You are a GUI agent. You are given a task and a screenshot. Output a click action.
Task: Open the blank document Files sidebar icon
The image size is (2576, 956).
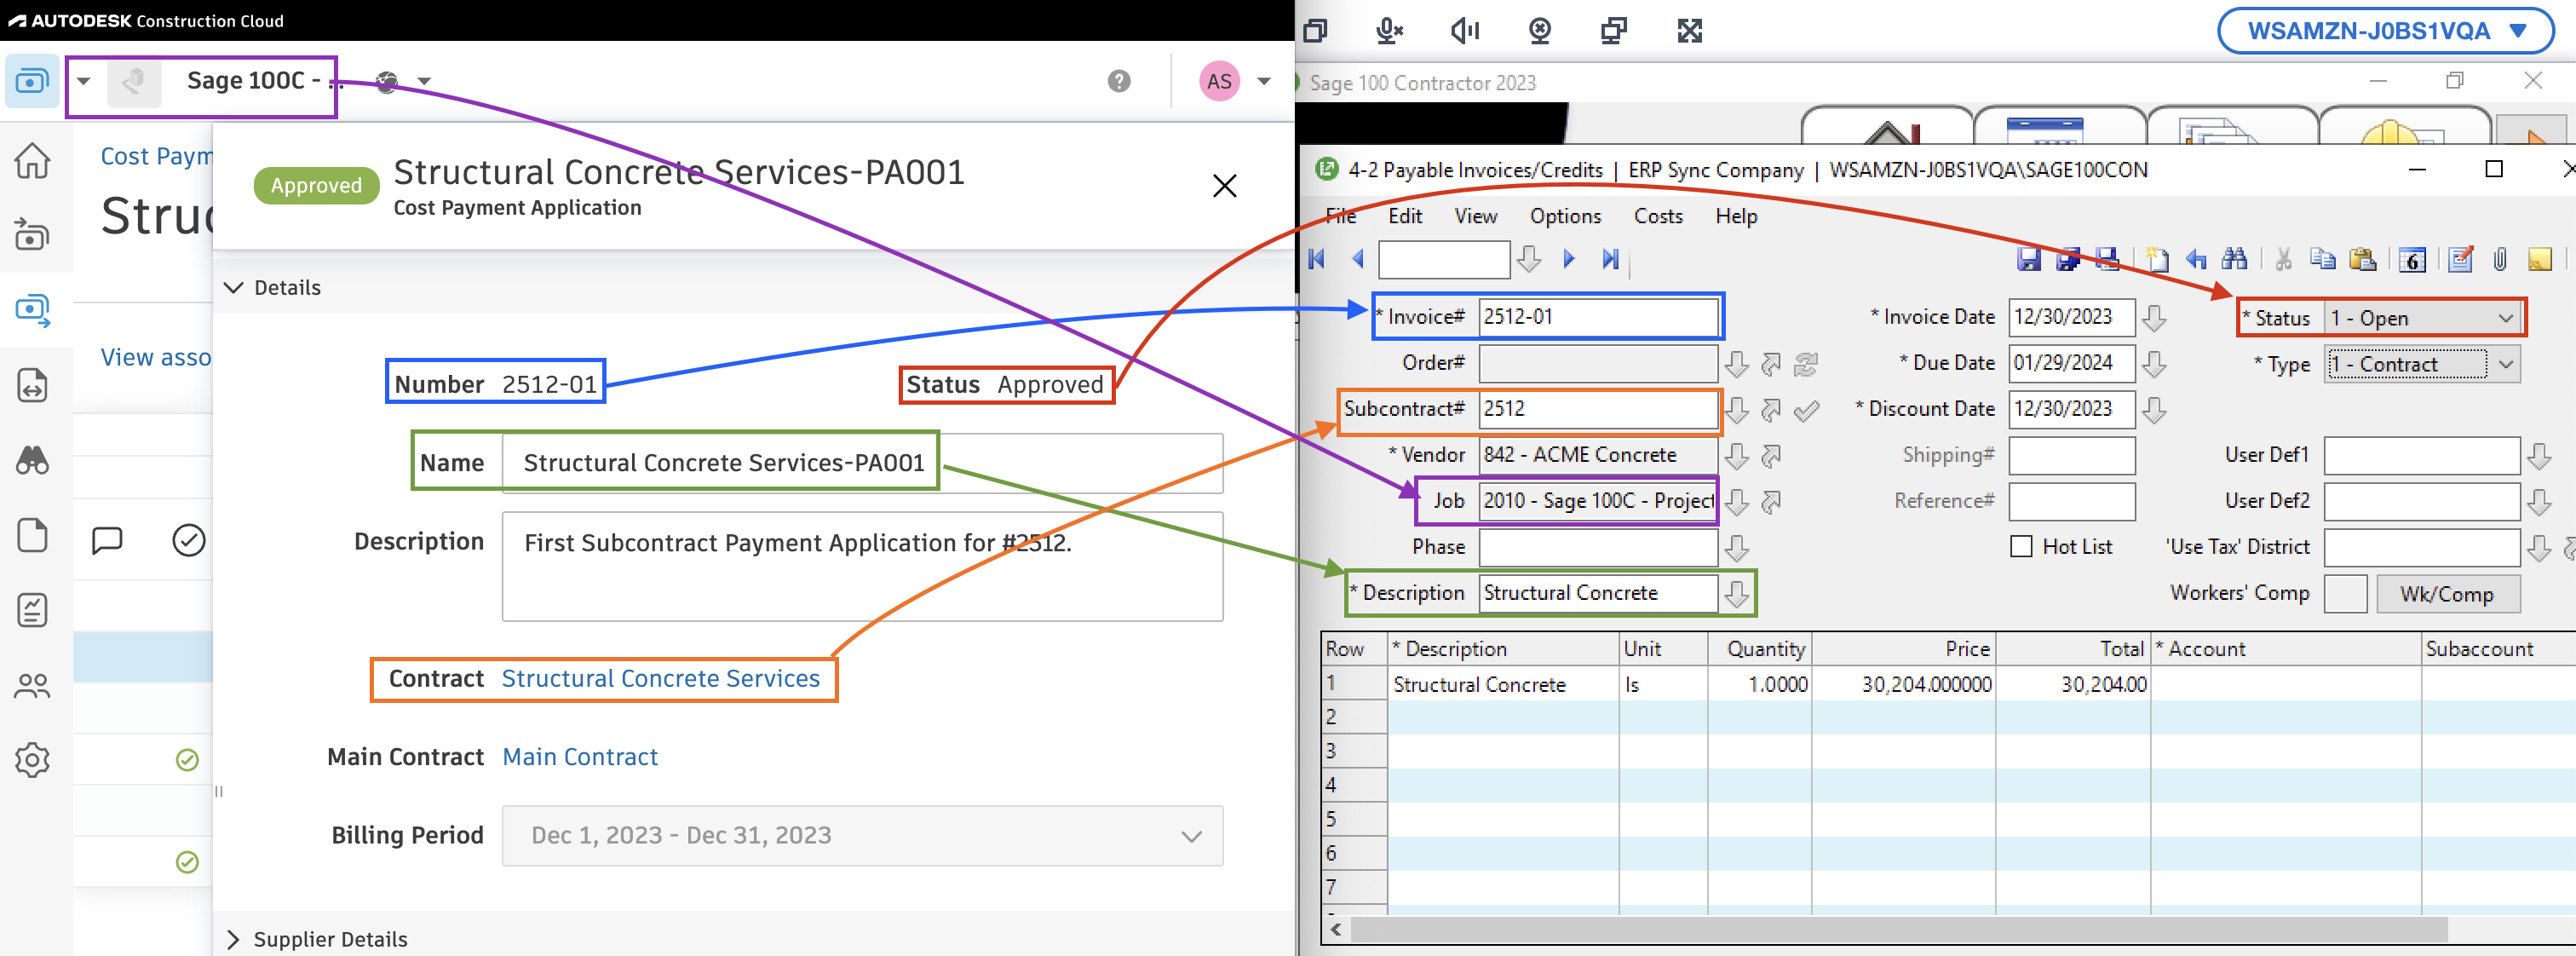[32, 535]
